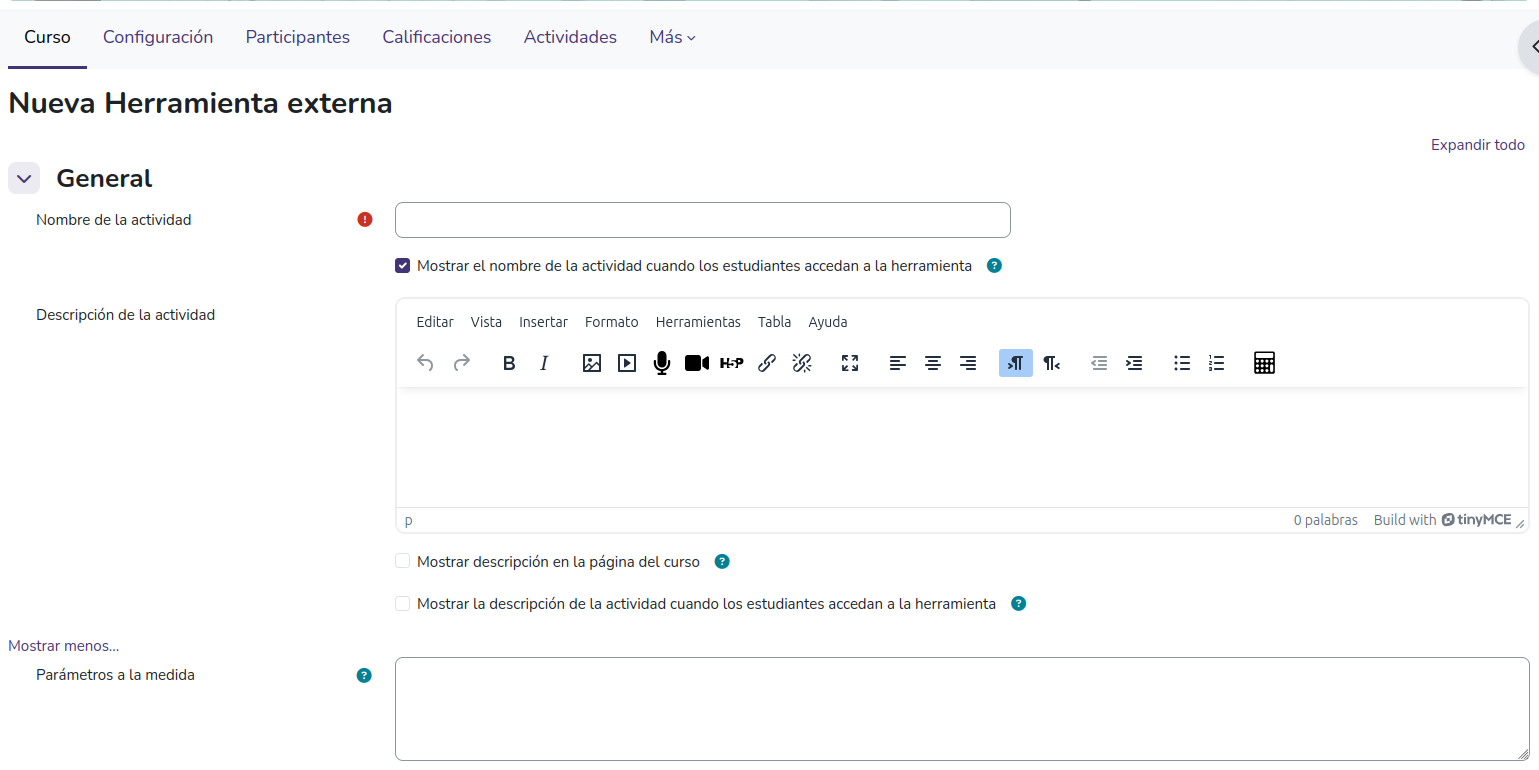Toggle bold formatting in editor
The height and width of the screenshot is (770, 1539).
[x=509, y=363]
